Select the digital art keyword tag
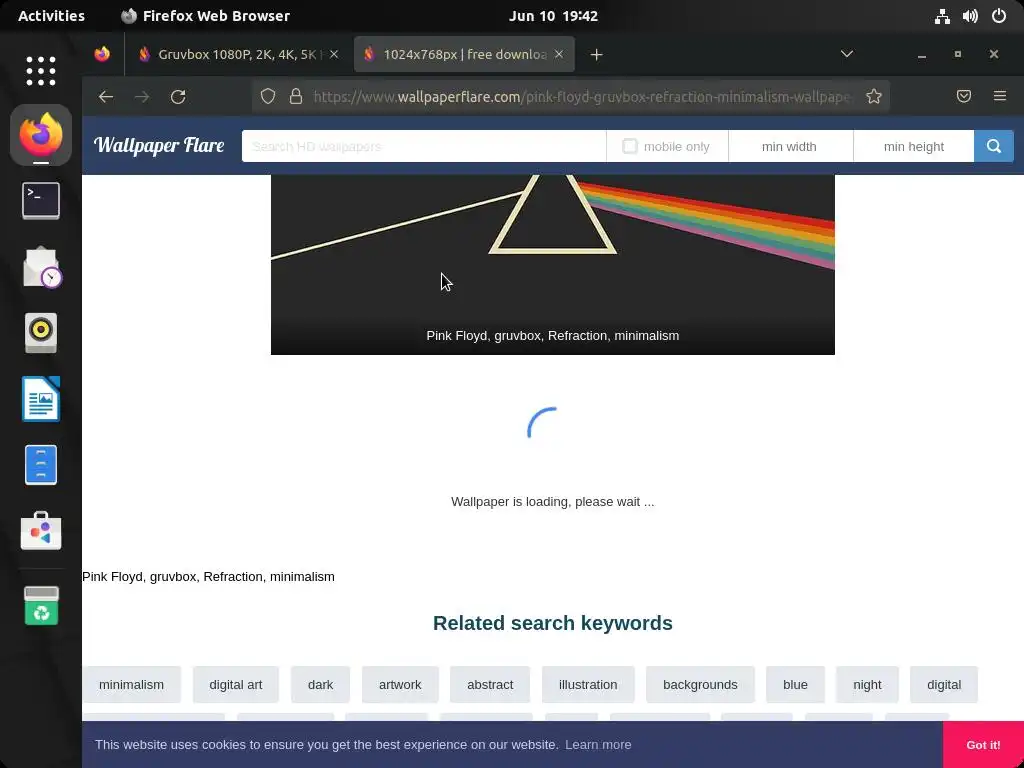This screenshot has height=768, width=1024. point(236,684)
